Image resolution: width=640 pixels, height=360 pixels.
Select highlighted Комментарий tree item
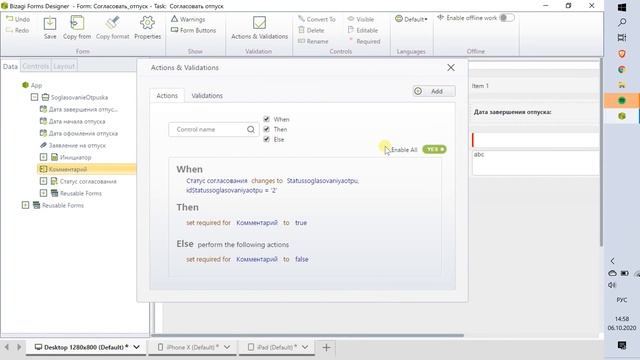click(86, 169)
